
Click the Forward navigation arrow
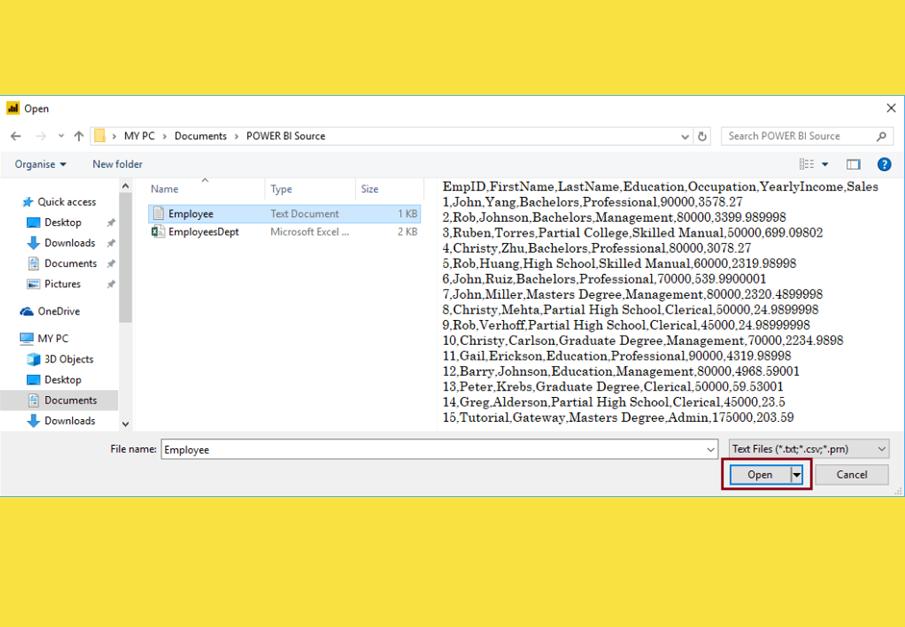(x=40, y=136)
